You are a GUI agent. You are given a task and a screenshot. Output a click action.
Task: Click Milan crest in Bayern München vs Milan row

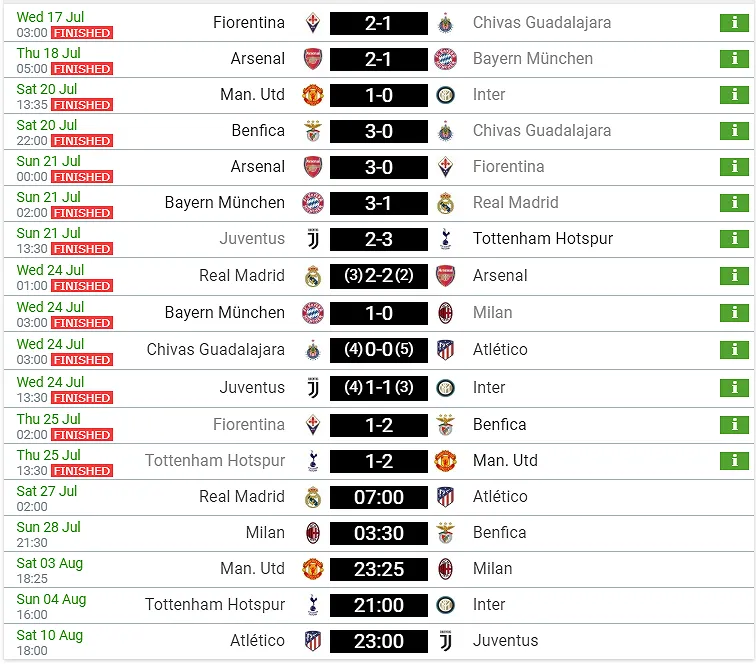click(446, 313)
